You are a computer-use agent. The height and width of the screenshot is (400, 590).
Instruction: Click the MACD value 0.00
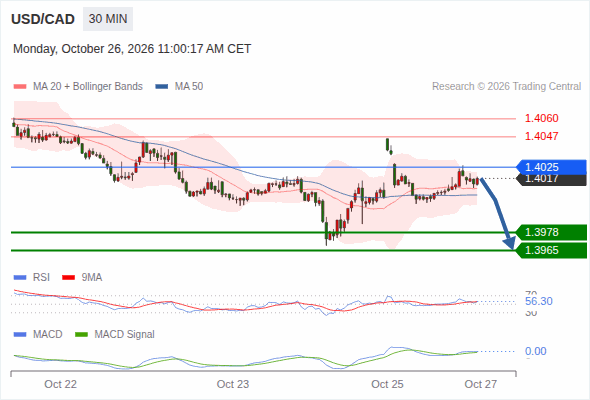pos(535,351)
